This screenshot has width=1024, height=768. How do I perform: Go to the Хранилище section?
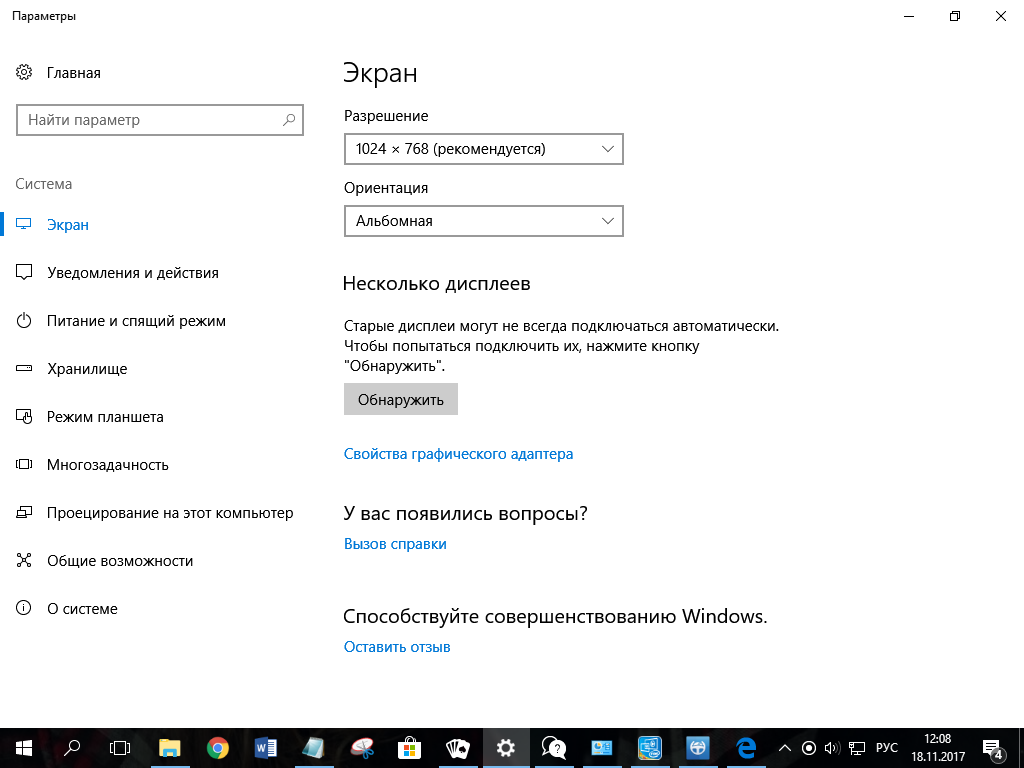[87, 369]
